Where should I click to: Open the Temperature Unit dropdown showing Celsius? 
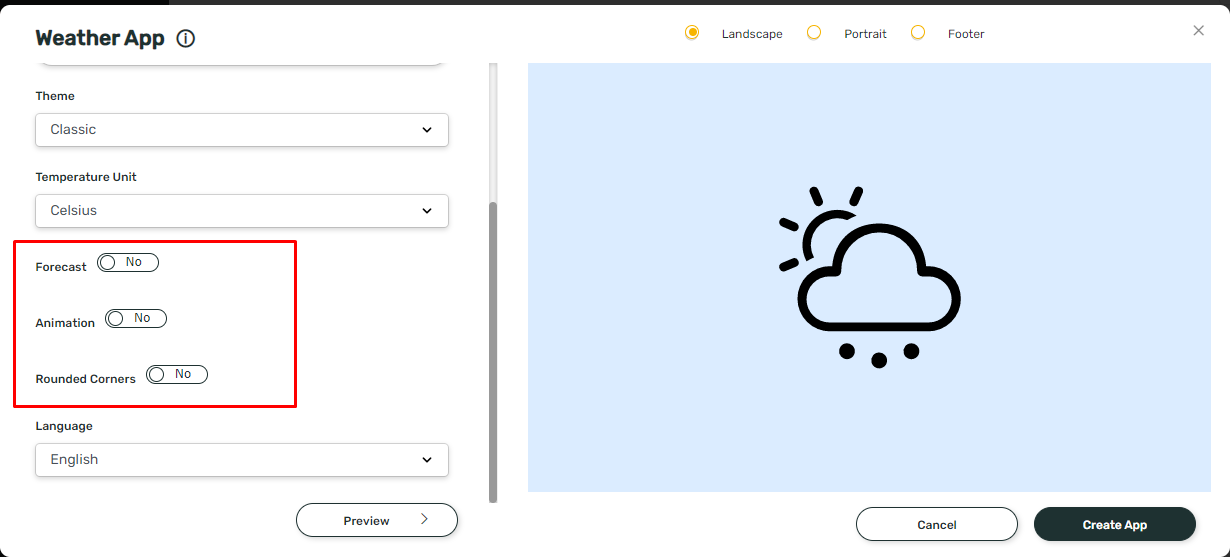[x=242, y=211]
